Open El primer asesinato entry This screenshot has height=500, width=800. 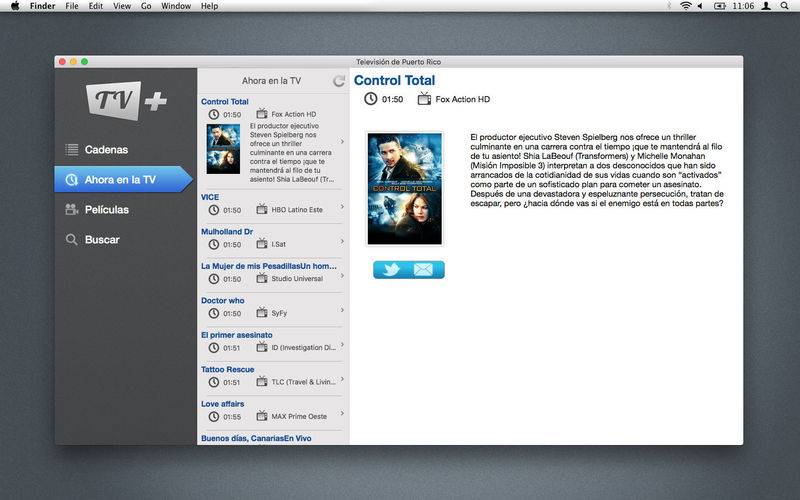pos(272,343)
